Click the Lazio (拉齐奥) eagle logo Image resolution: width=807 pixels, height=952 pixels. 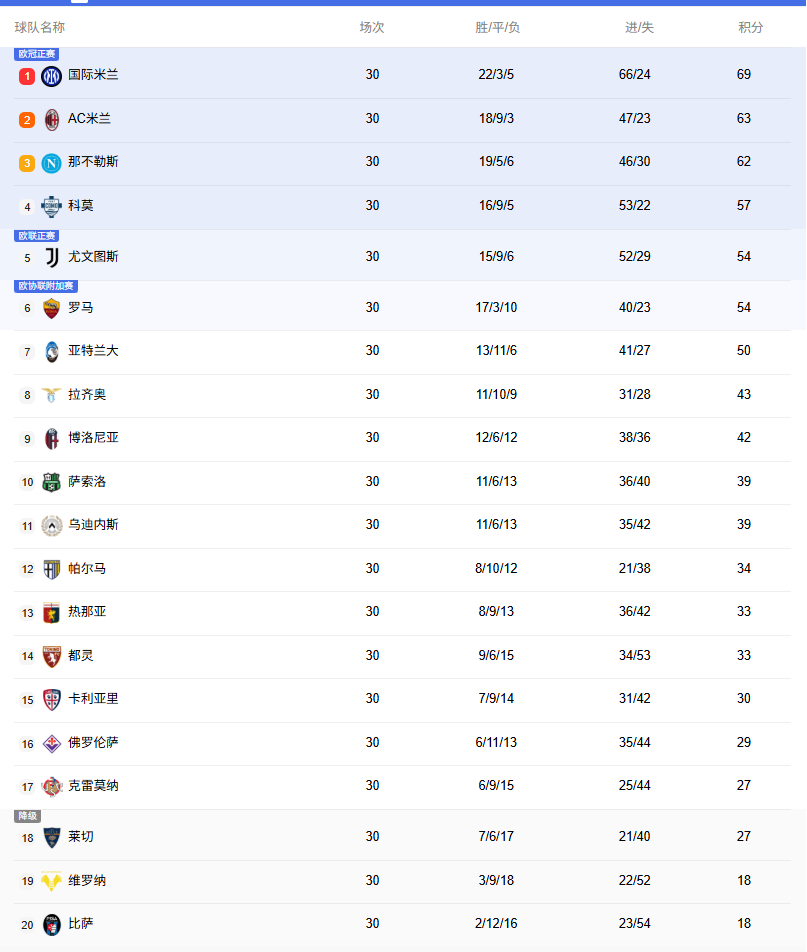(52, 395)
